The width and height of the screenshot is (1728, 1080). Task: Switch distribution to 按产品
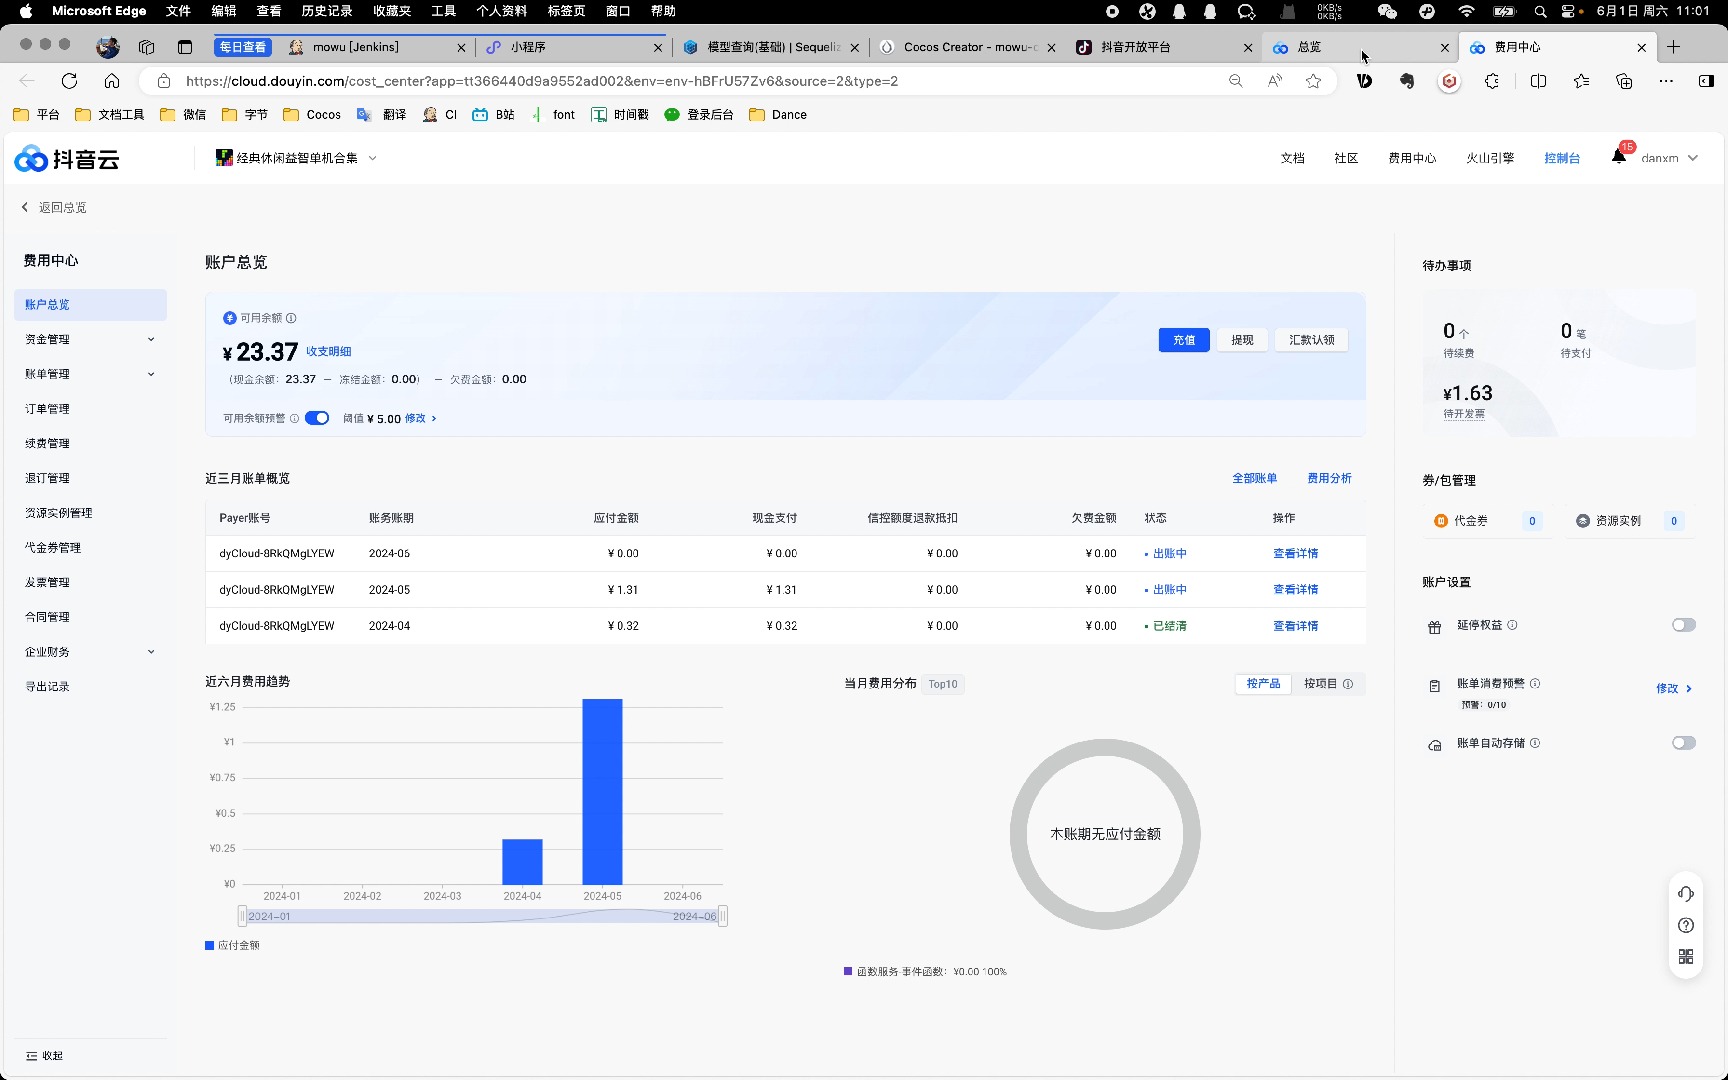pos(1263,684)
